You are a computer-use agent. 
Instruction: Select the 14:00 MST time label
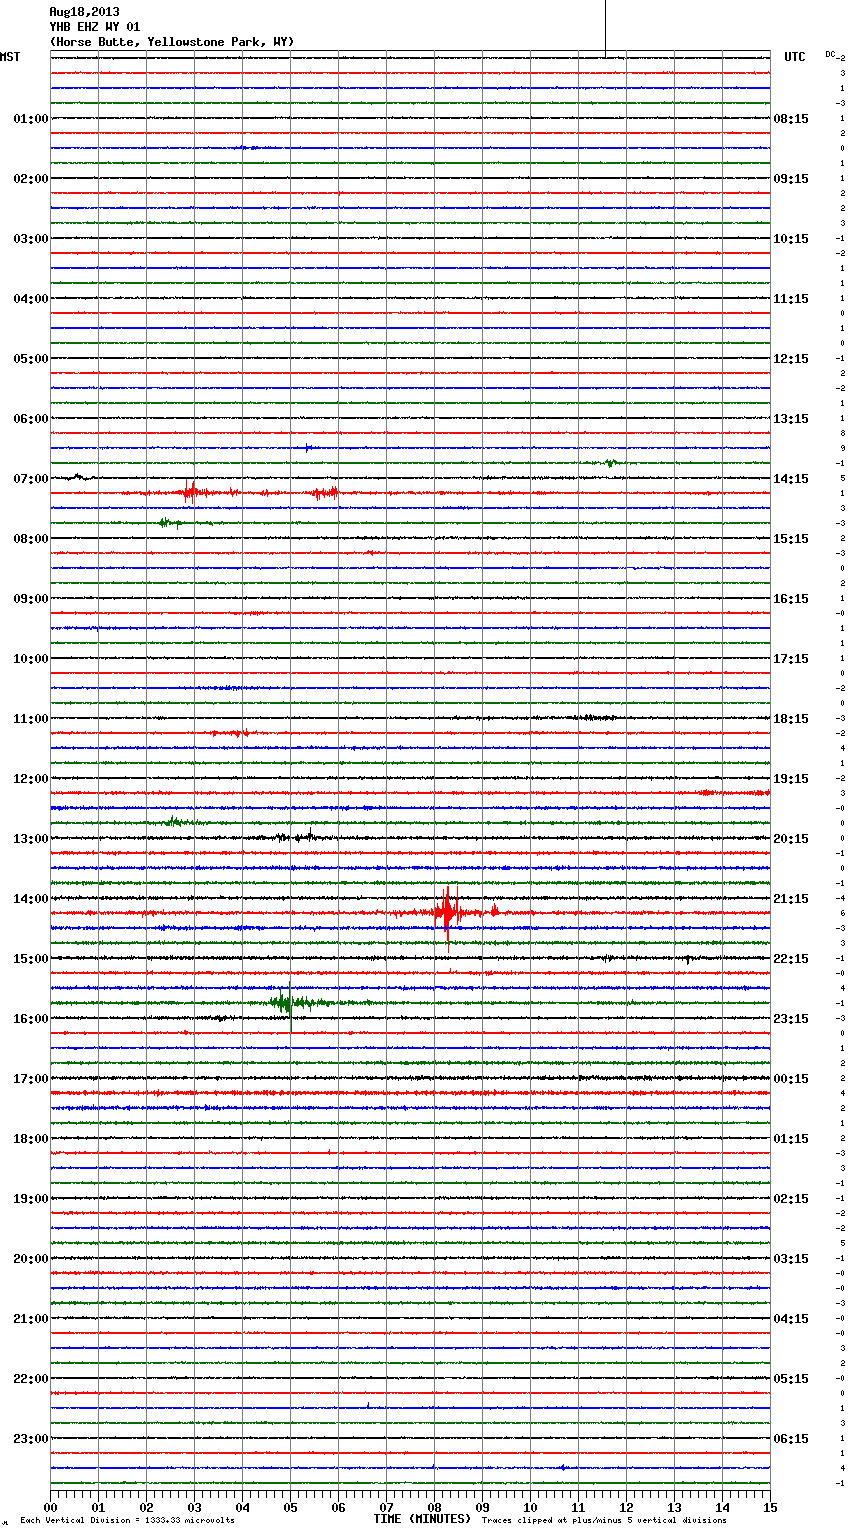31,899
